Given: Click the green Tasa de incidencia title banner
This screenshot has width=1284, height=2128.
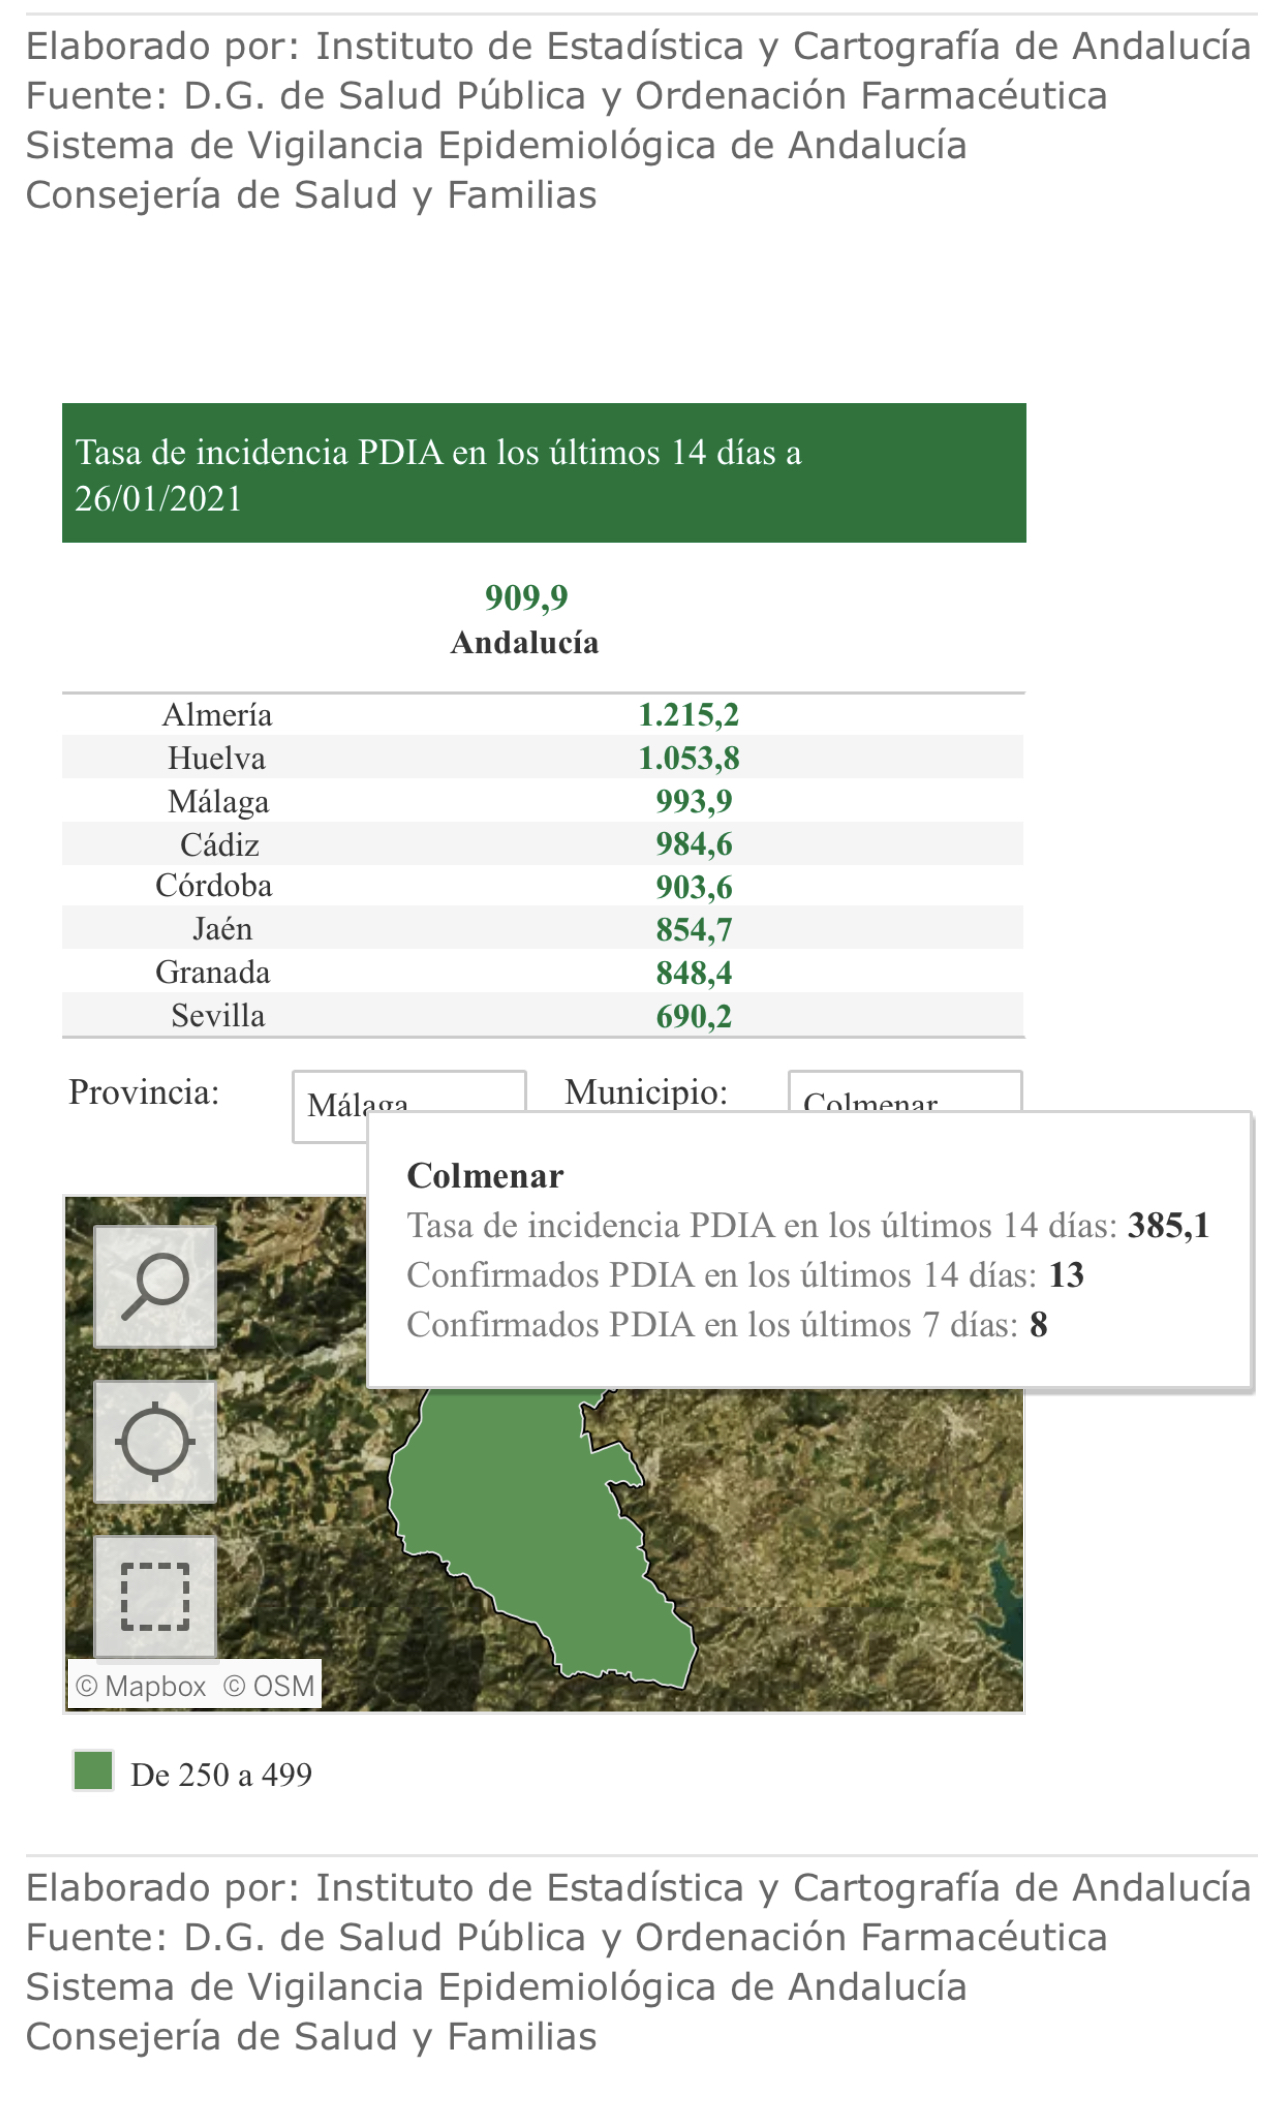Looking at the screenshot, I should point(544,473).
